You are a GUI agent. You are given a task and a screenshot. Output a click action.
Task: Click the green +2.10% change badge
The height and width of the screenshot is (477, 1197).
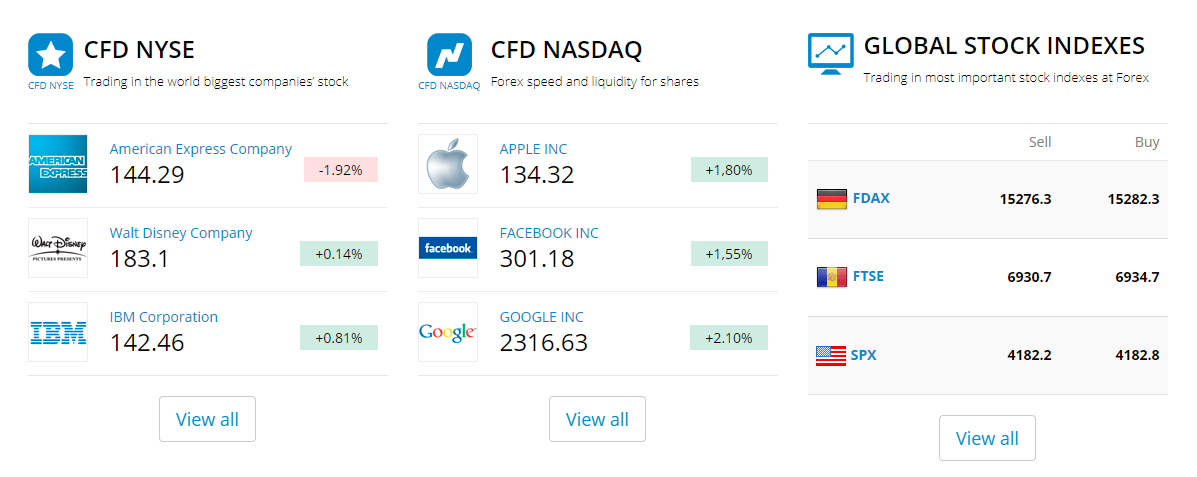click(x=728, y=338)
